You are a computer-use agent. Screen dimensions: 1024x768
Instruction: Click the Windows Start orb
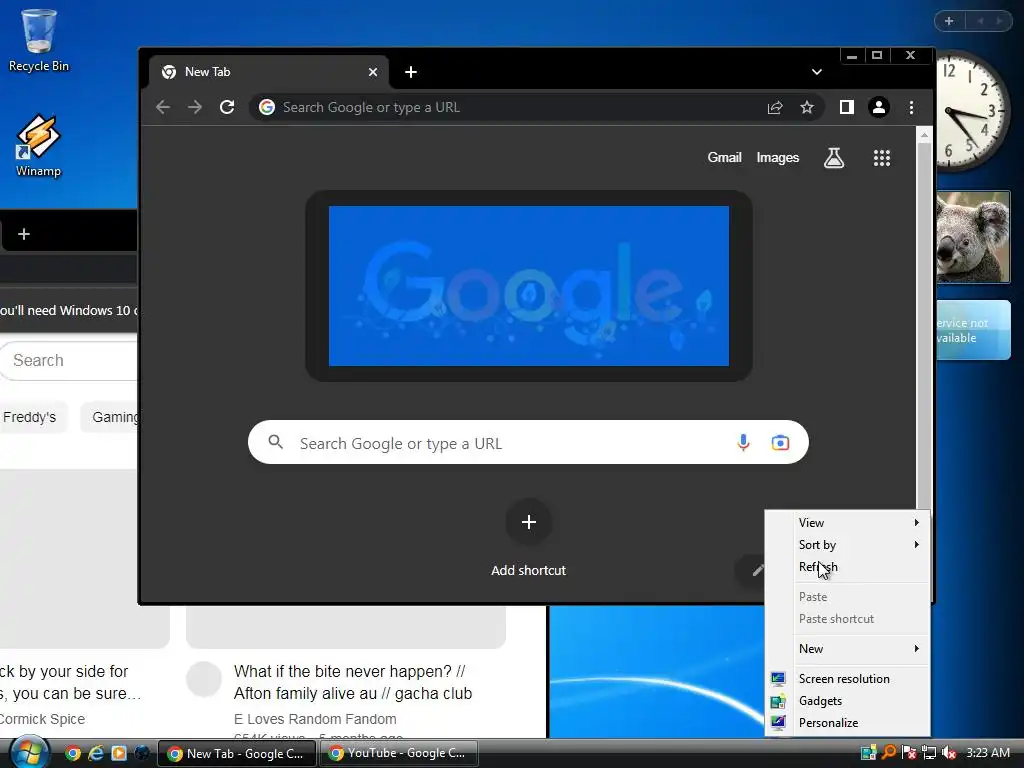(27, 753)
